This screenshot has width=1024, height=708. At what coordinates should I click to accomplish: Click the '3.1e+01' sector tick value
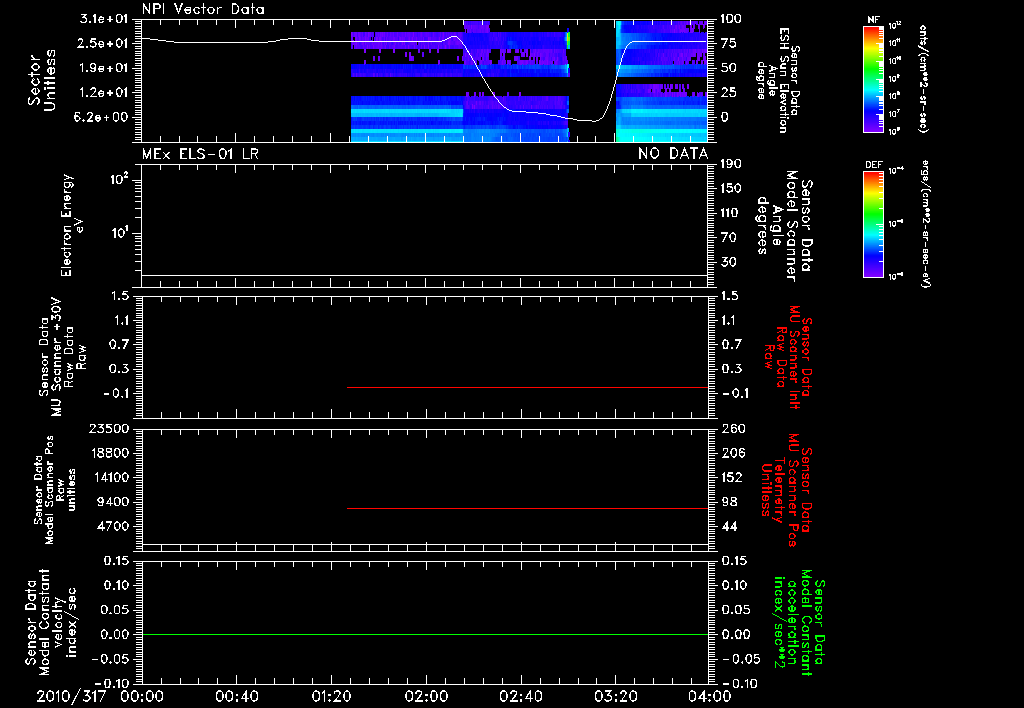point(103,19)
